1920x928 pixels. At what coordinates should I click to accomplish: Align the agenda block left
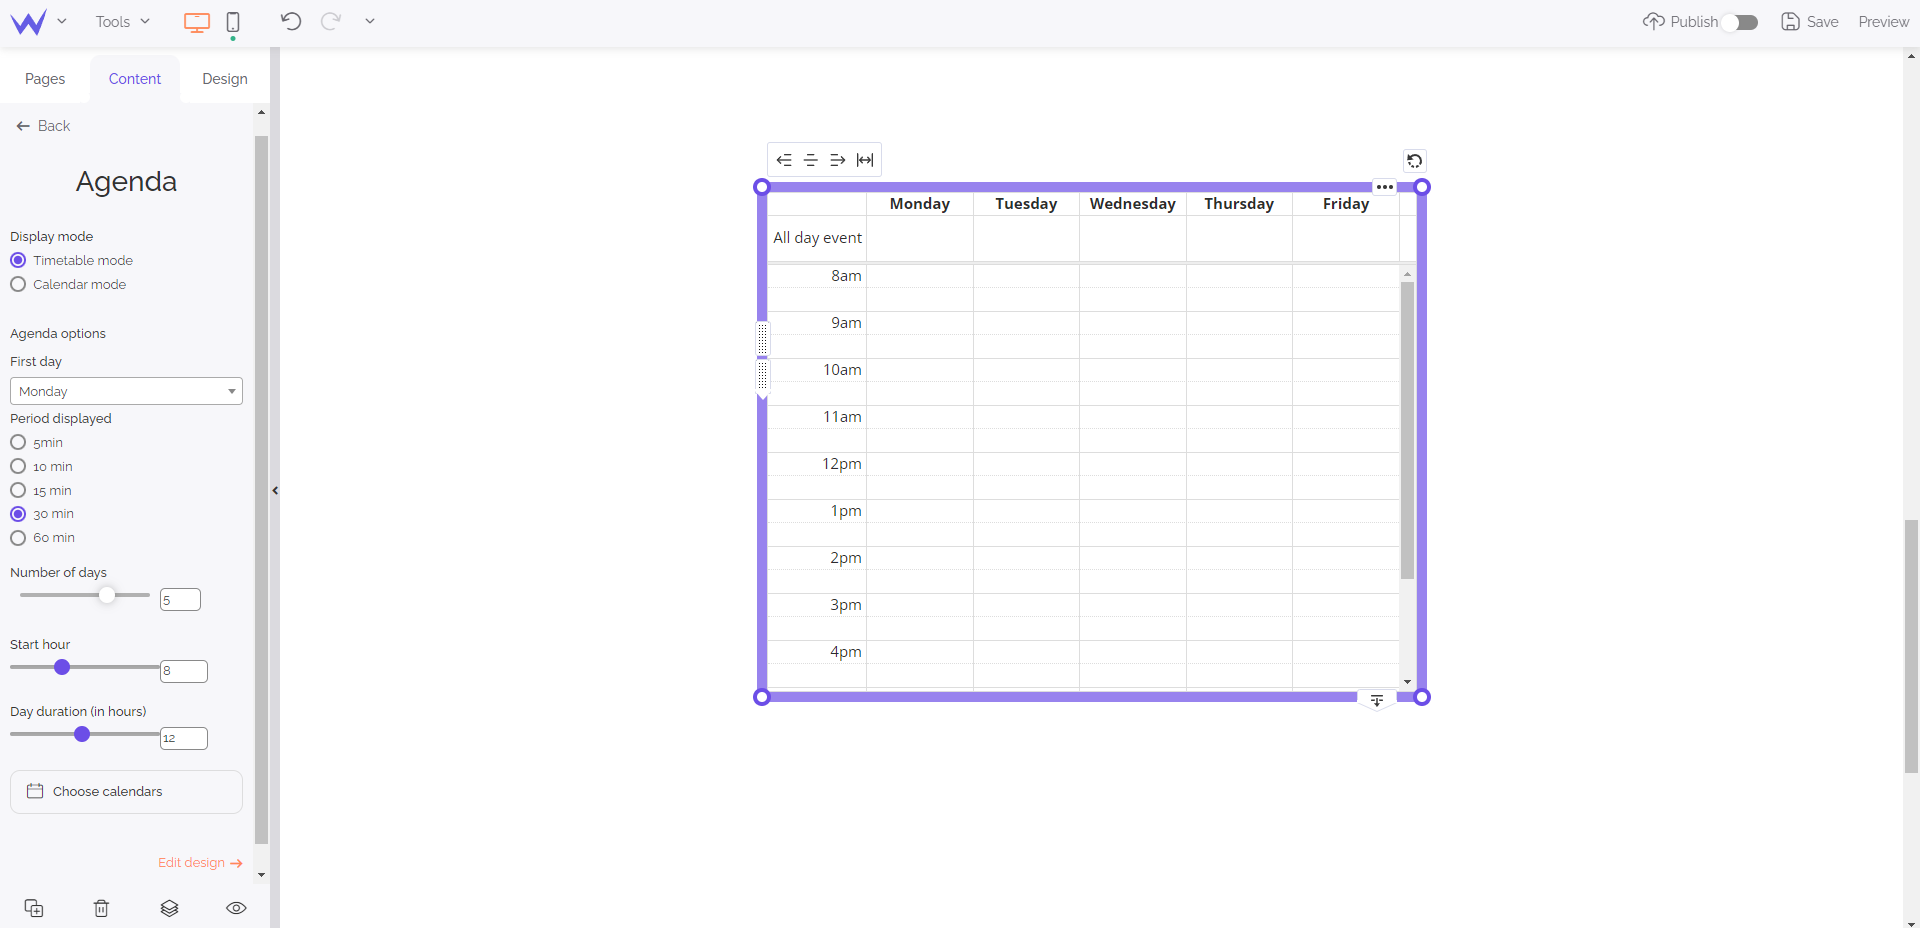coord(784,160)
